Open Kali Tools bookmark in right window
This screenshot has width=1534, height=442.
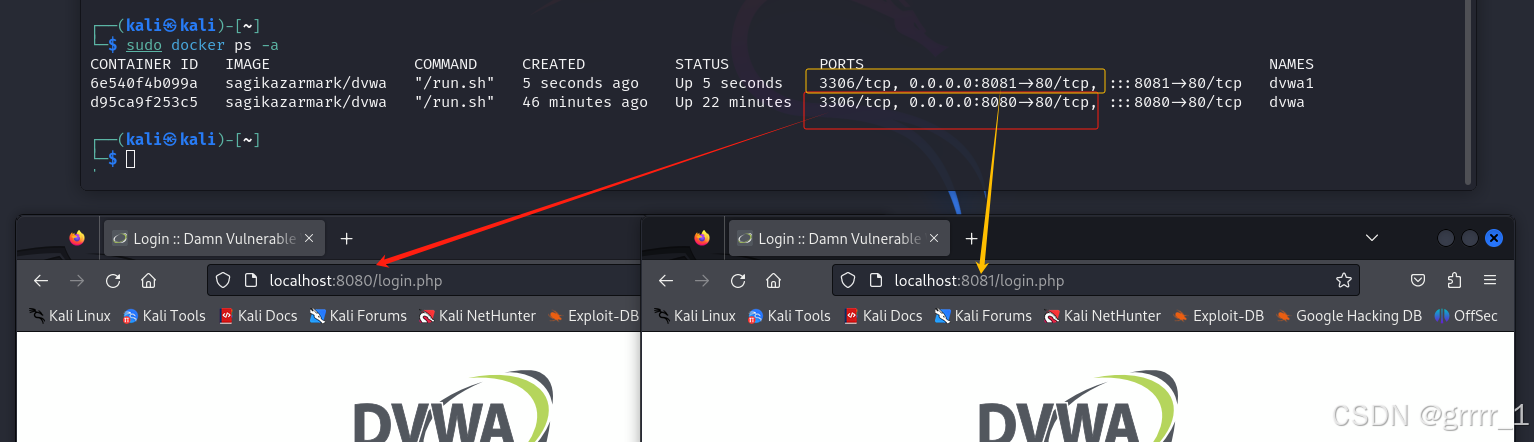789,316
